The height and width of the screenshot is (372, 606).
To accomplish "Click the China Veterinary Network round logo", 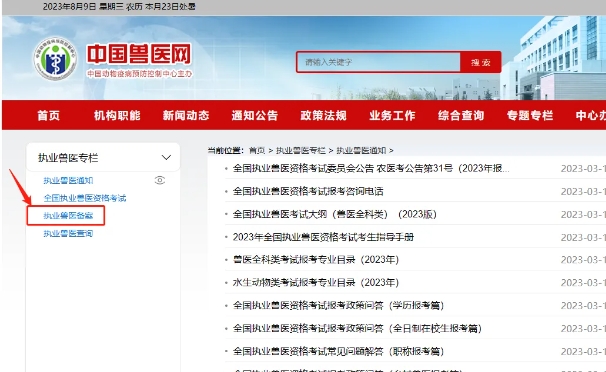I will click(55, 59).
